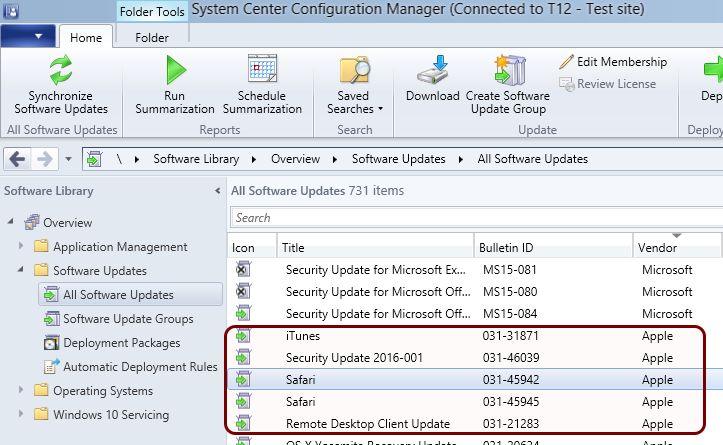This screenshot has width=723, height=445.
Task: Click the Edit Membership pencil icon
Action: tap(566, 62)
